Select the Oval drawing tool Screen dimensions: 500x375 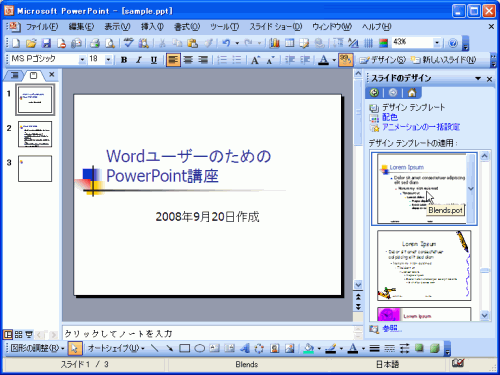click(x=199, y=348)
